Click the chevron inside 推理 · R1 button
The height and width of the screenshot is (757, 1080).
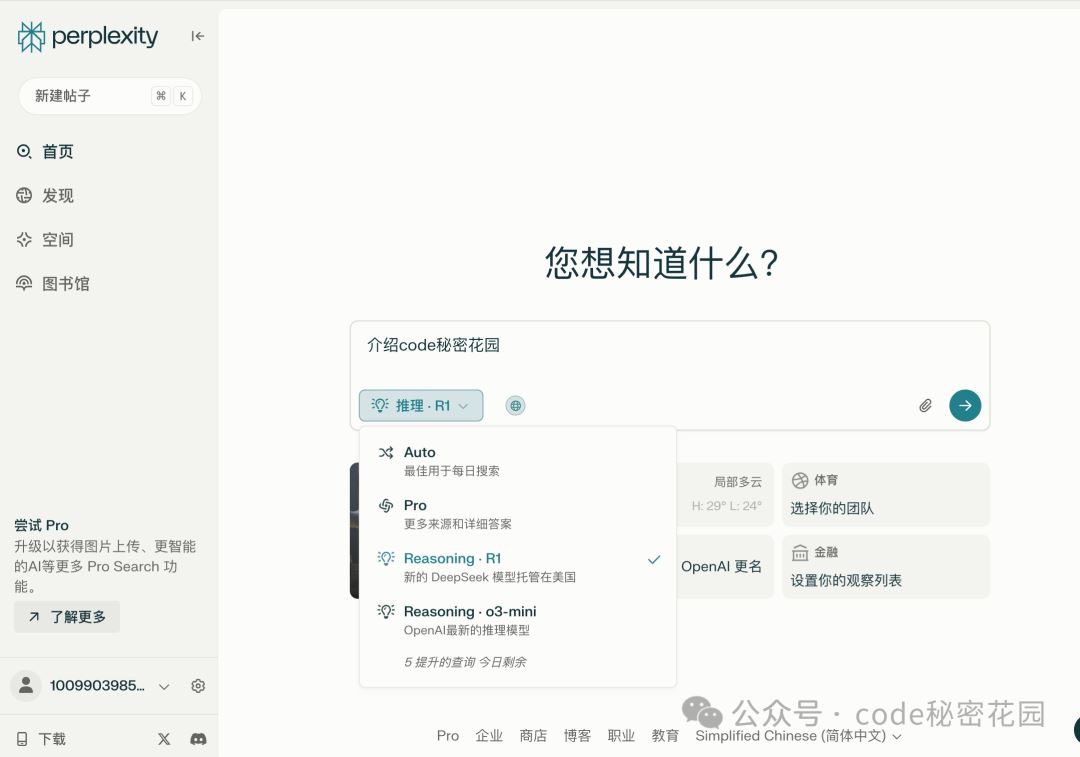(x=464, y=406)
